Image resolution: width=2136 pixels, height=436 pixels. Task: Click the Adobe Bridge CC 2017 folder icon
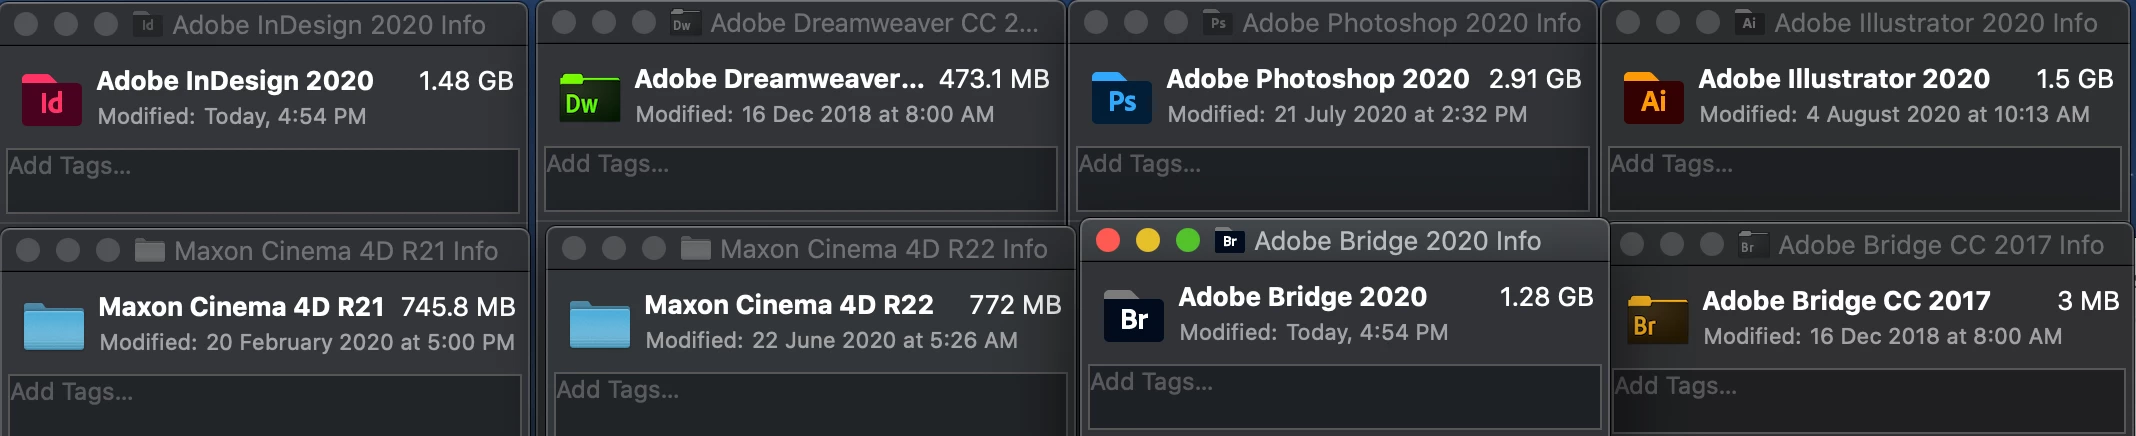point(1658,320)
